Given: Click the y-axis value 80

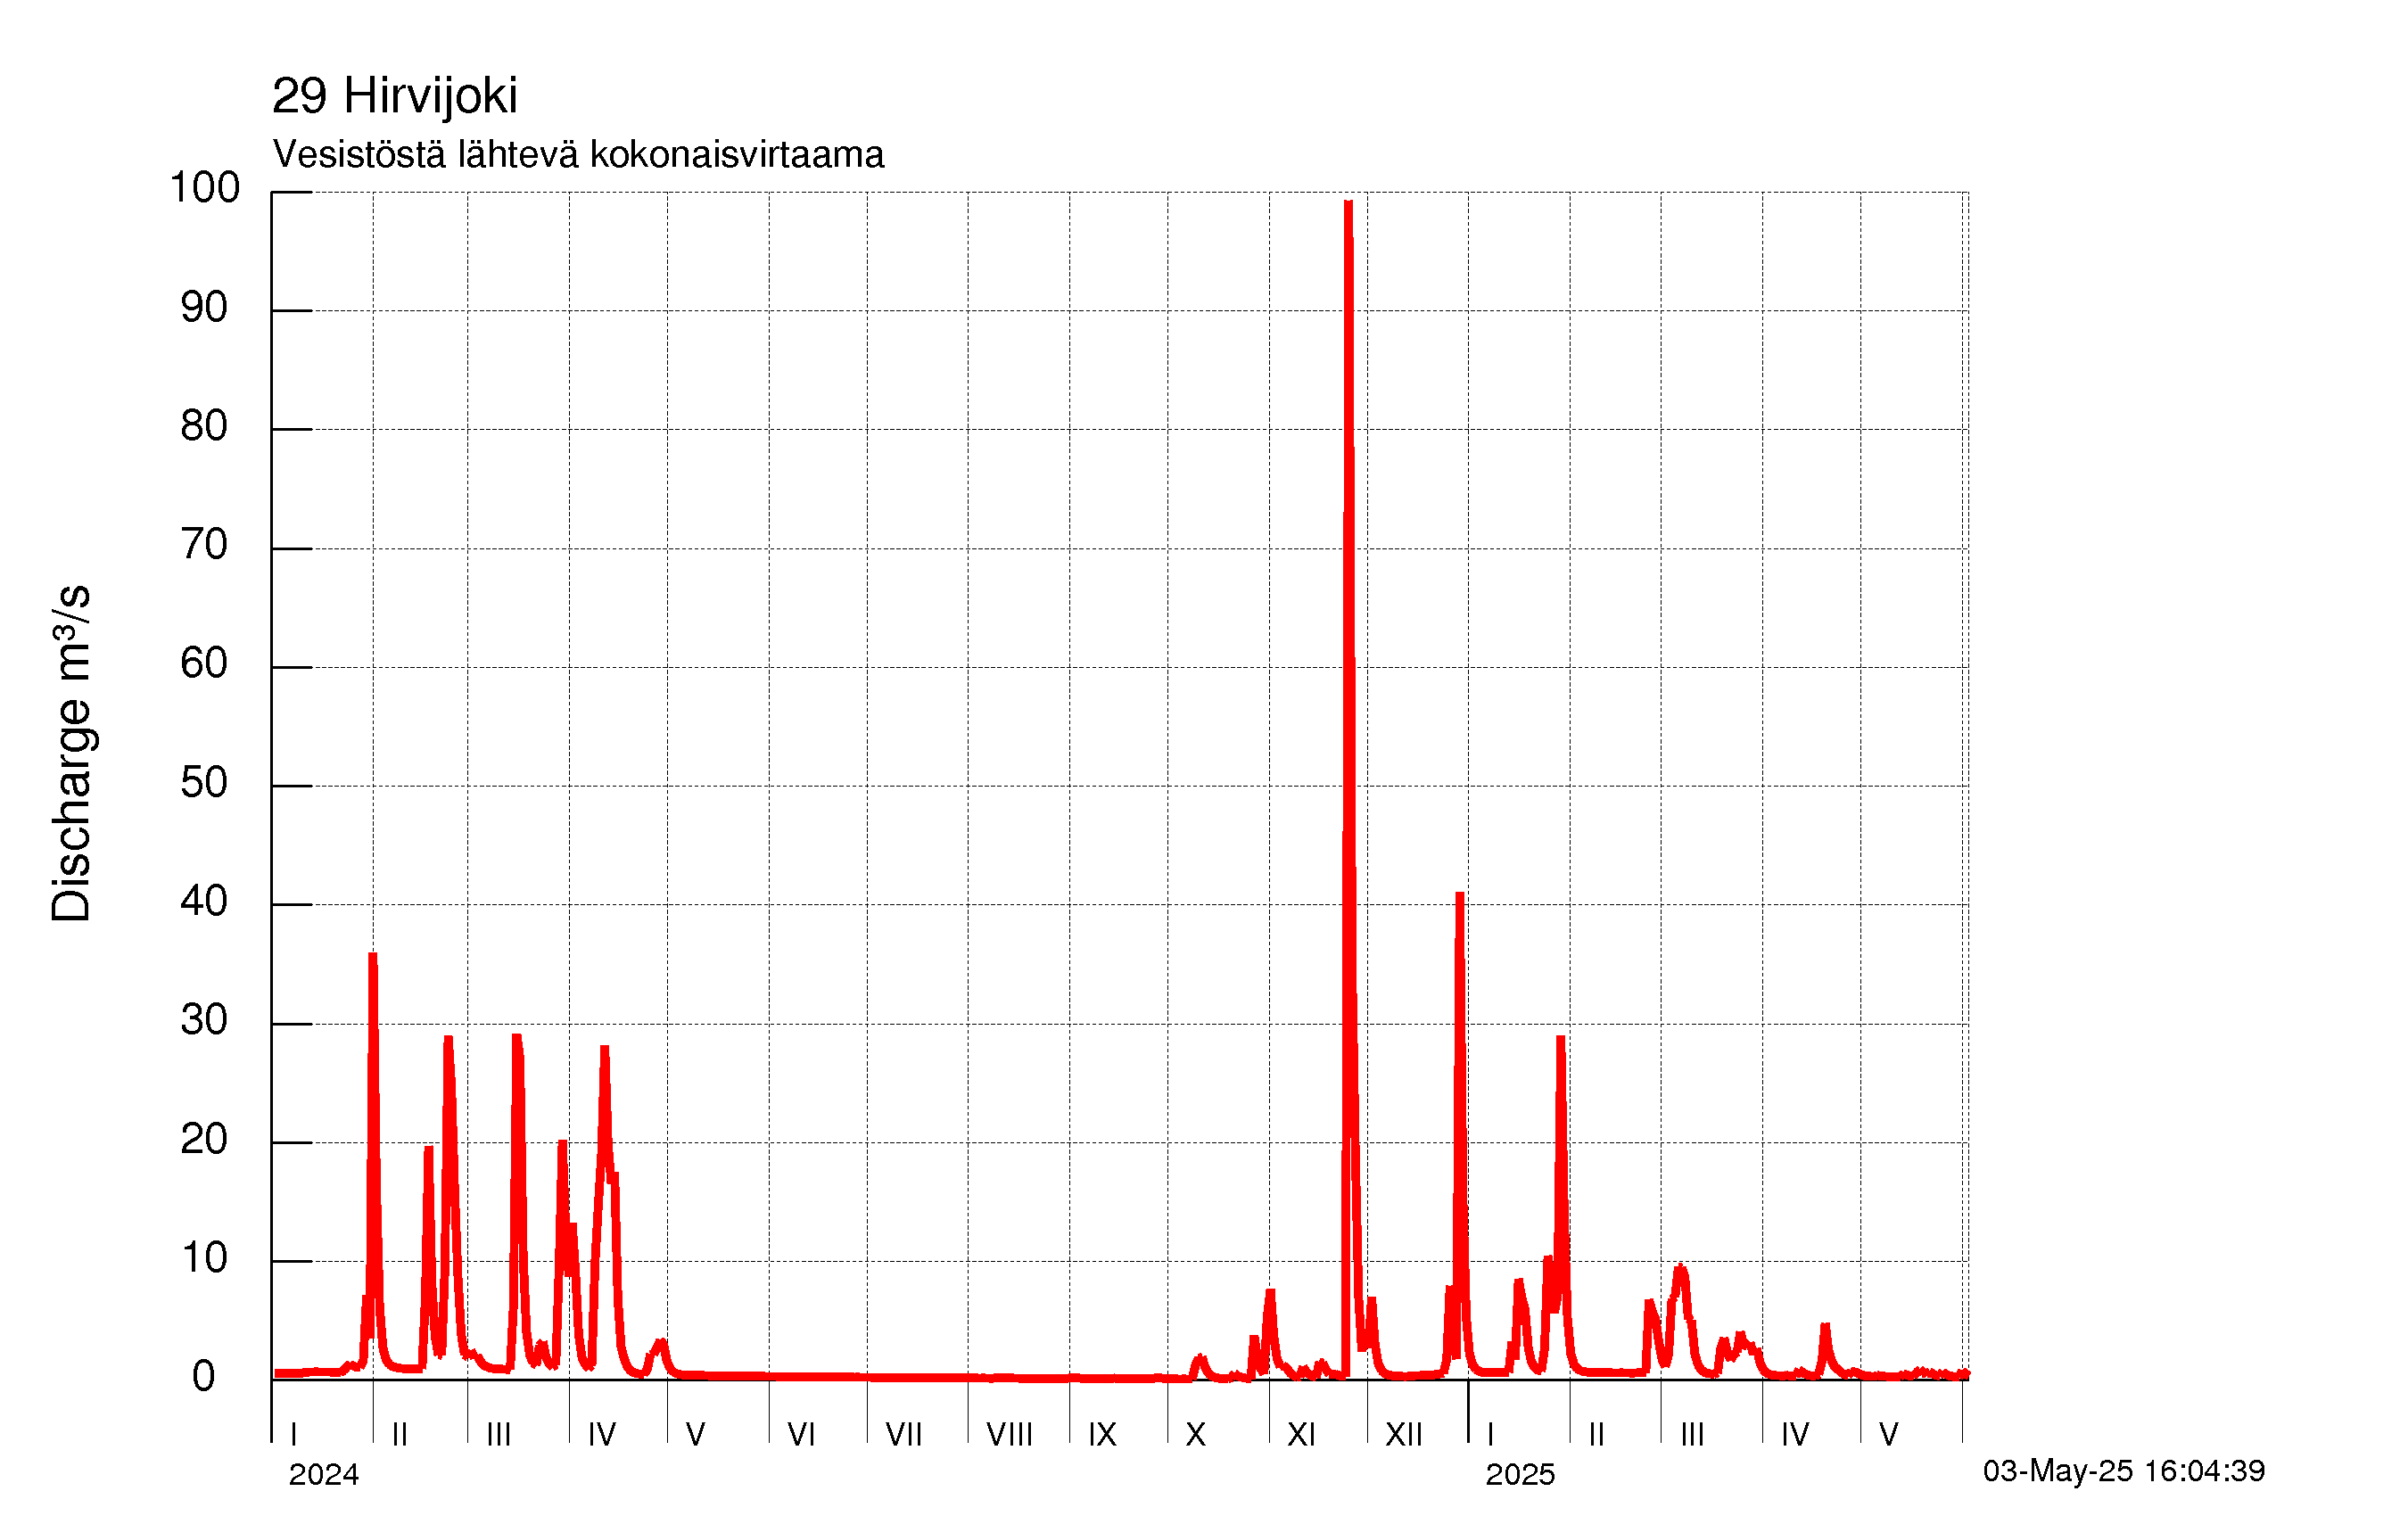Looking at the screenshot, I should pyautogui.click(x=204, y=426).
